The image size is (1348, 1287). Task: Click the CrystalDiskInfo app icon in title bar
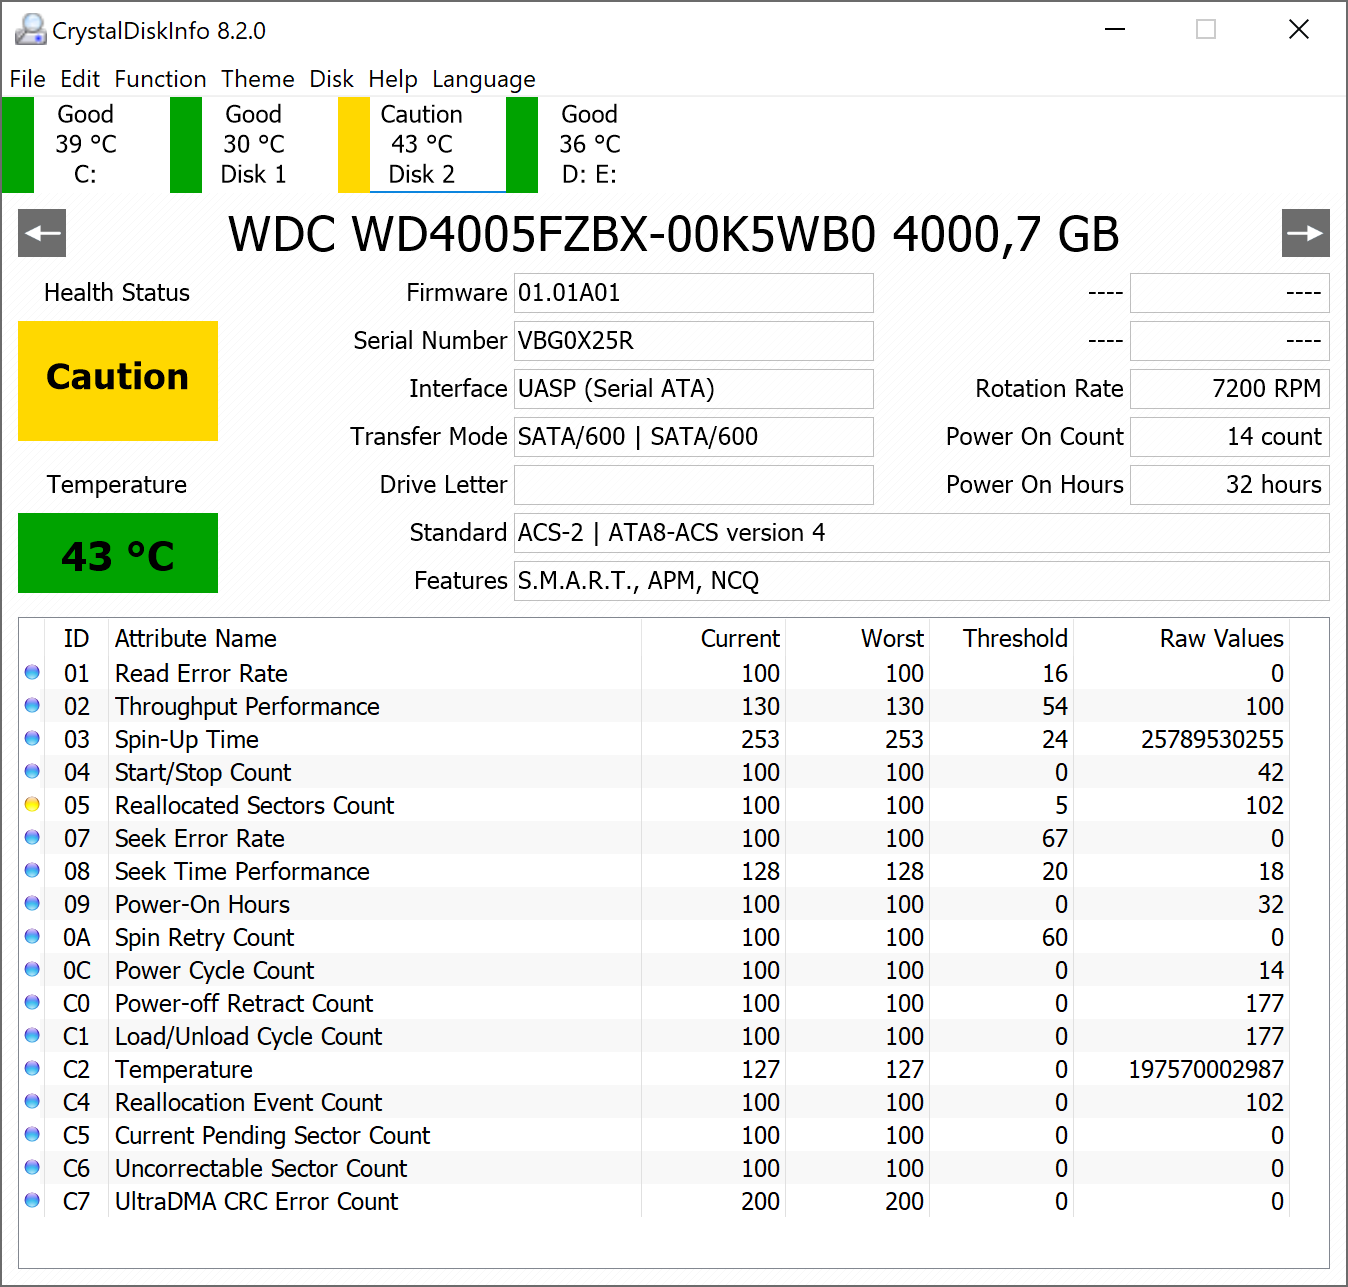30,30
